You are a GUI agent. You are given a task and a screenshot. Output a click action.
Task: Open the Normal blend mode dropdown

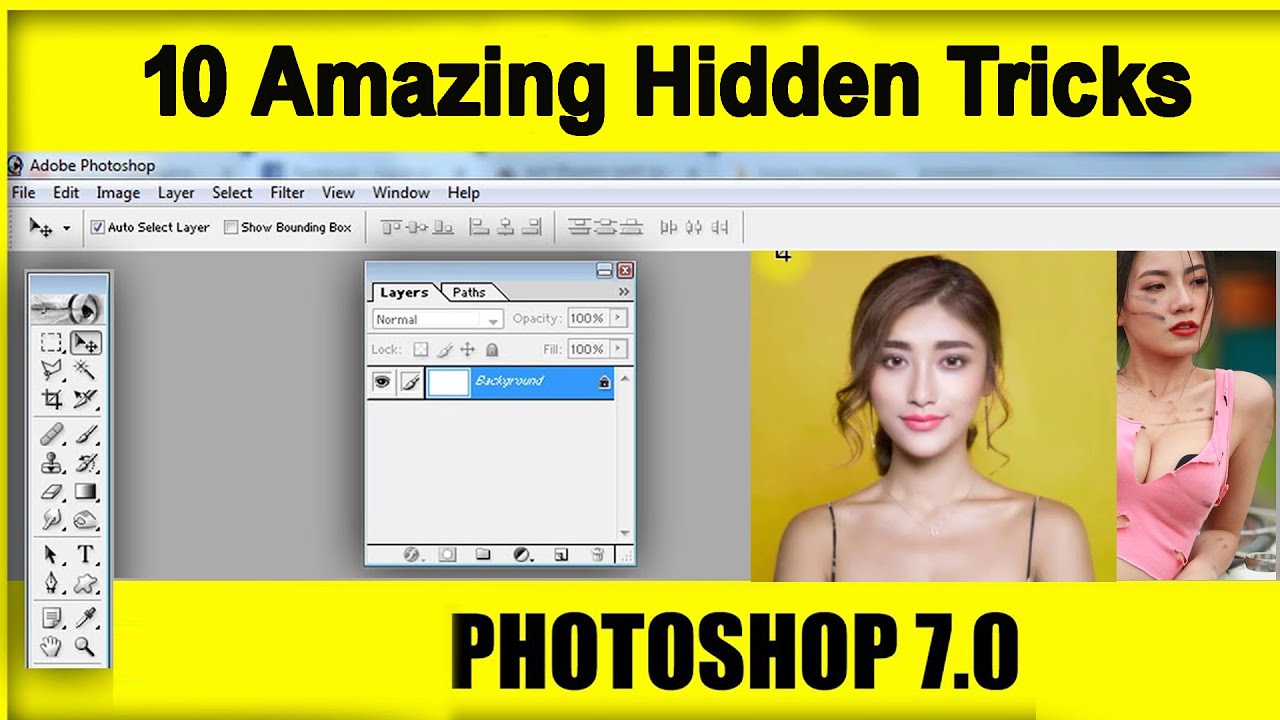pyautogui.click(x=437, y=319)
